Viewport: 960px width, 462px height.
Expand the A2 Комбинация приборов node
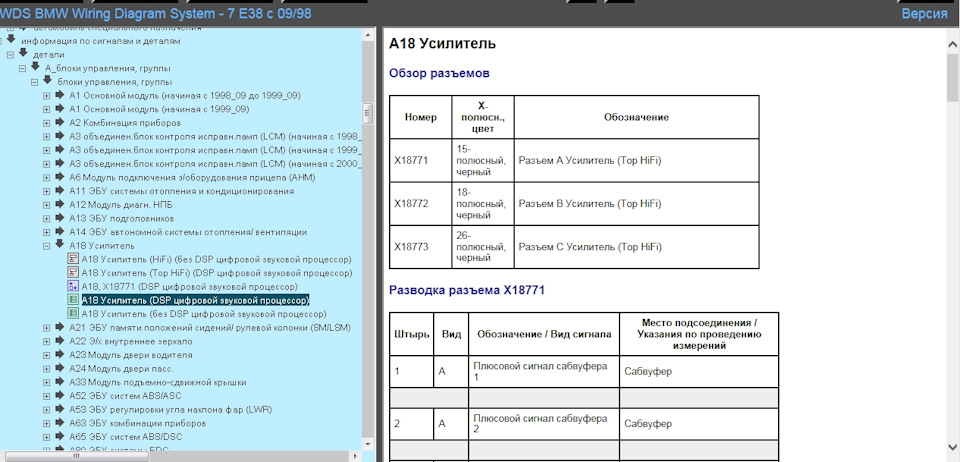tap(47, 123)
